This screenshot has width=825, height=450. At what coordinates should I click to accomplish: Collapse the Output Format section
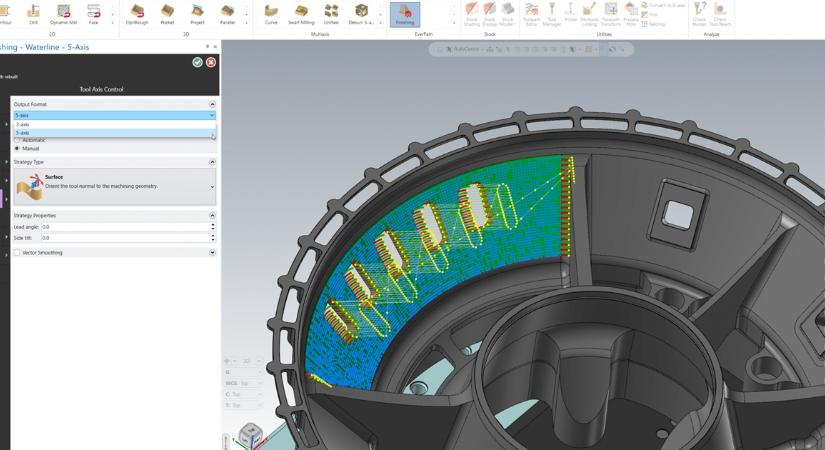coord(212,104)
